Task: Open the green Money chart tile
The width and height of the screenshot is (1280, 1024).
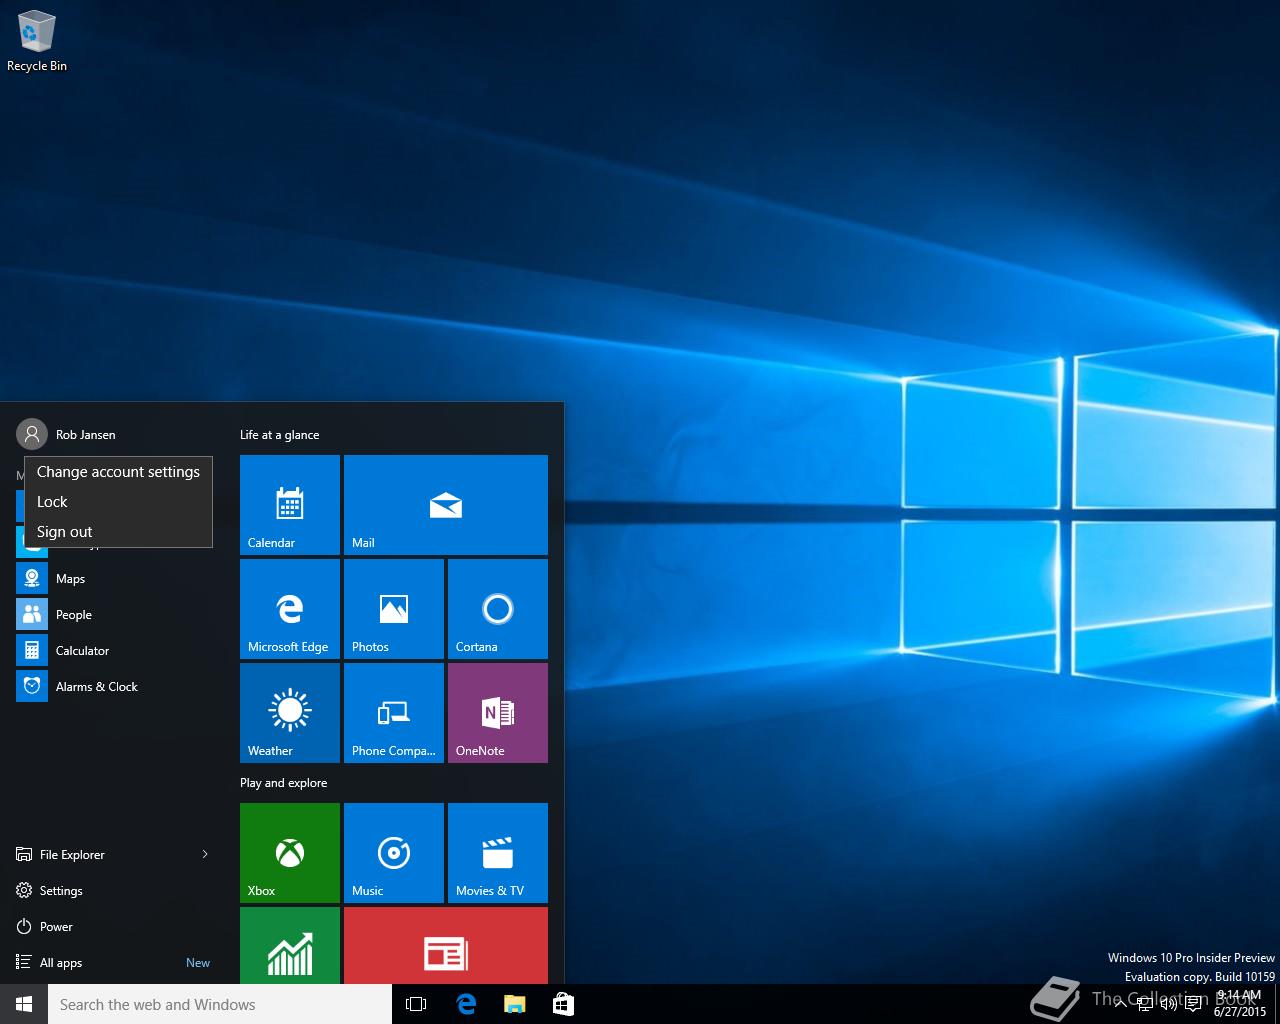Action: (290, 945)
